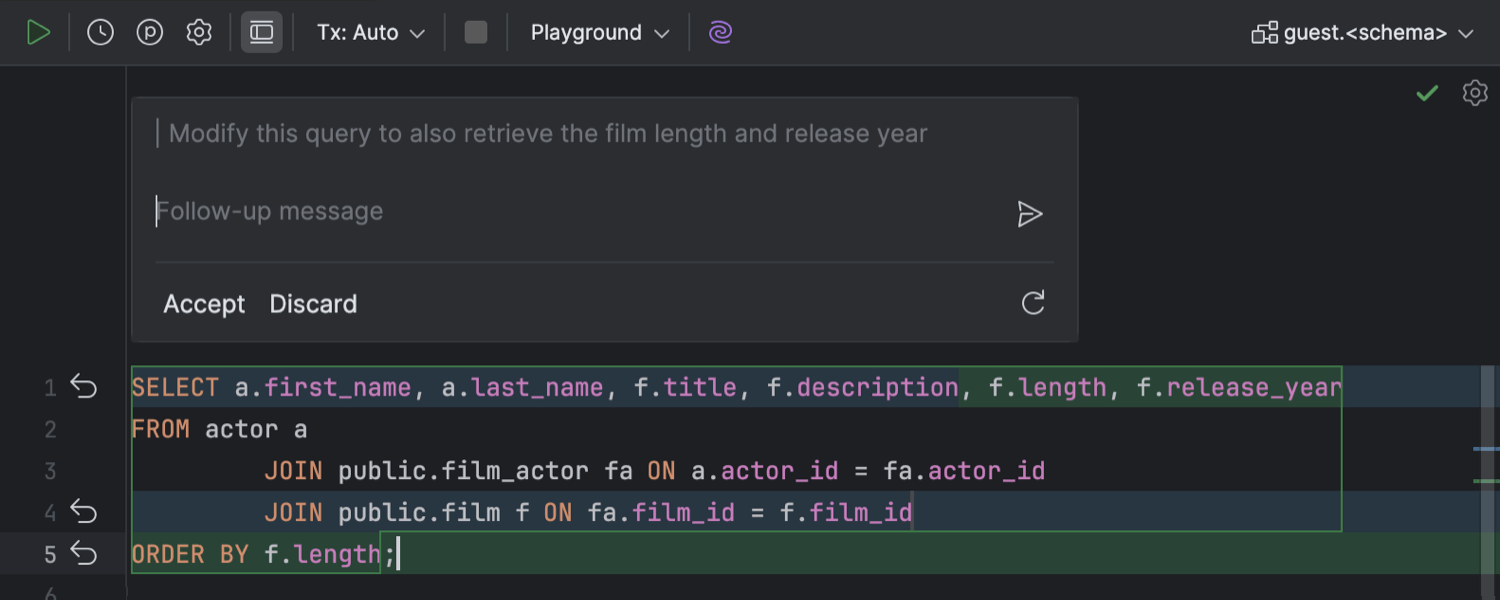View query parameters
The image size is (1500, 600).
coord(148,32)
